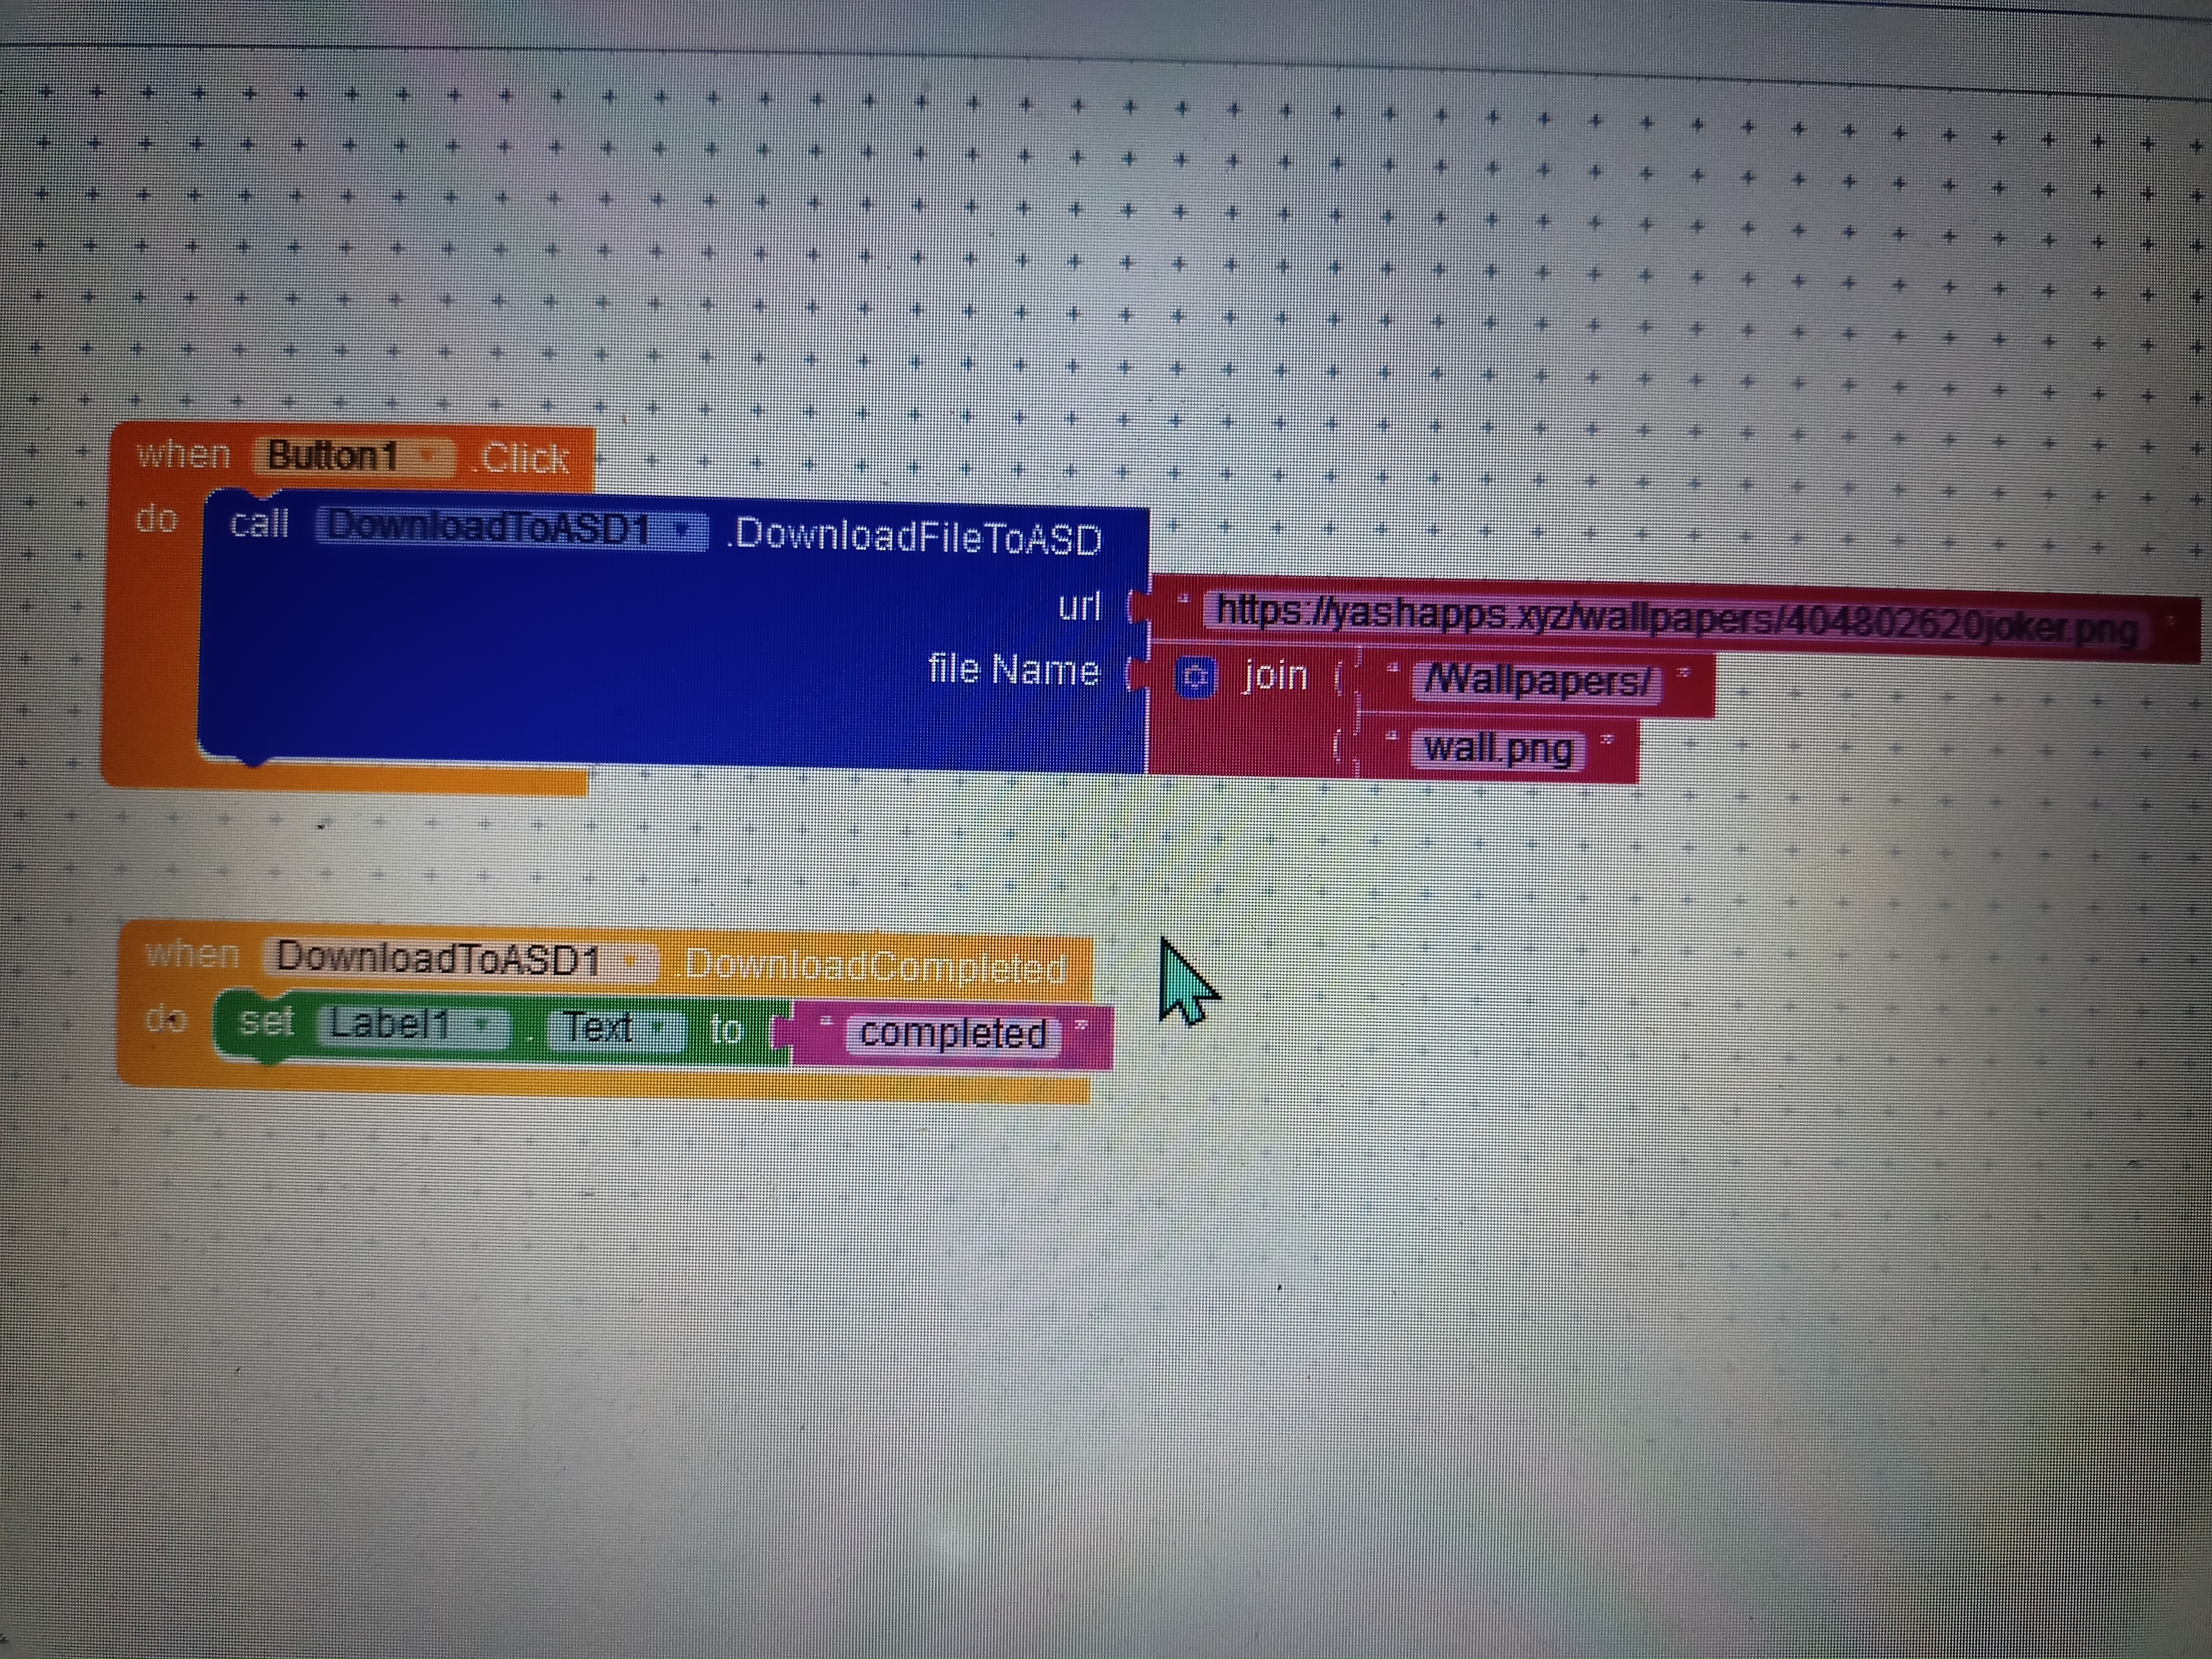The image size is (2212, 1659).
Task: Edit the /Wallpapers/ text string
Action: coord(1537,682)
